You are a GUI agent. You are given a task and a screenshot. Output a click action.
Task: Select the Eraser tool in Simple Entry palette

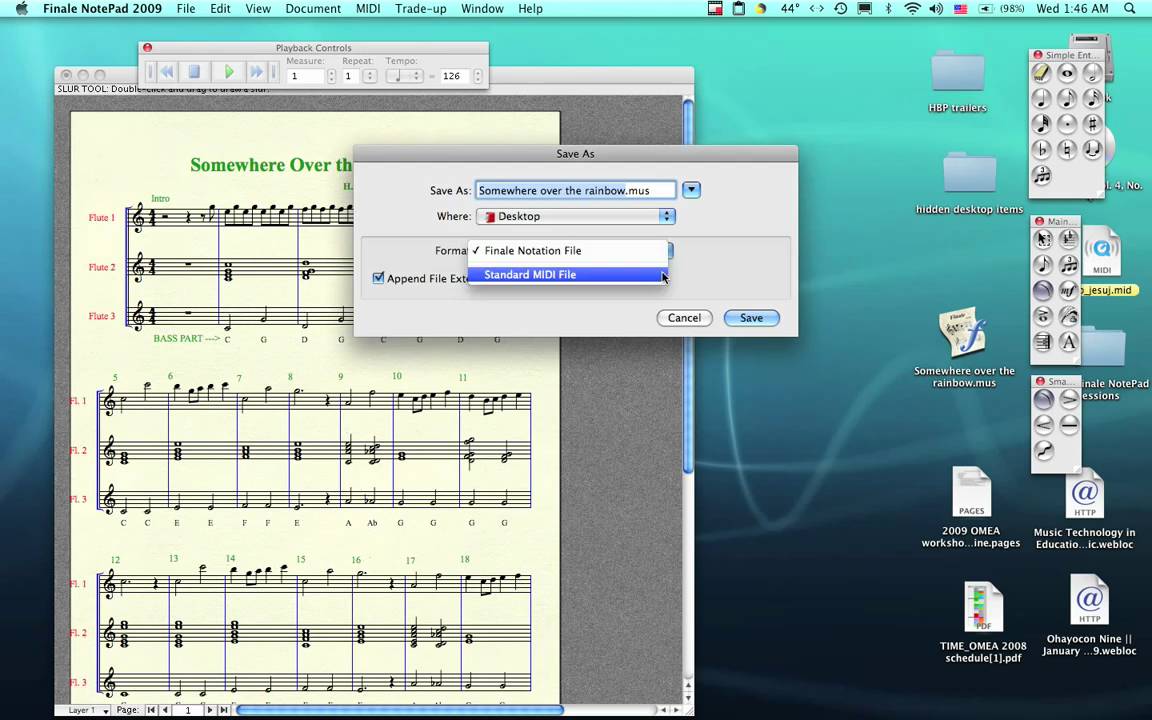(1041, 73)
